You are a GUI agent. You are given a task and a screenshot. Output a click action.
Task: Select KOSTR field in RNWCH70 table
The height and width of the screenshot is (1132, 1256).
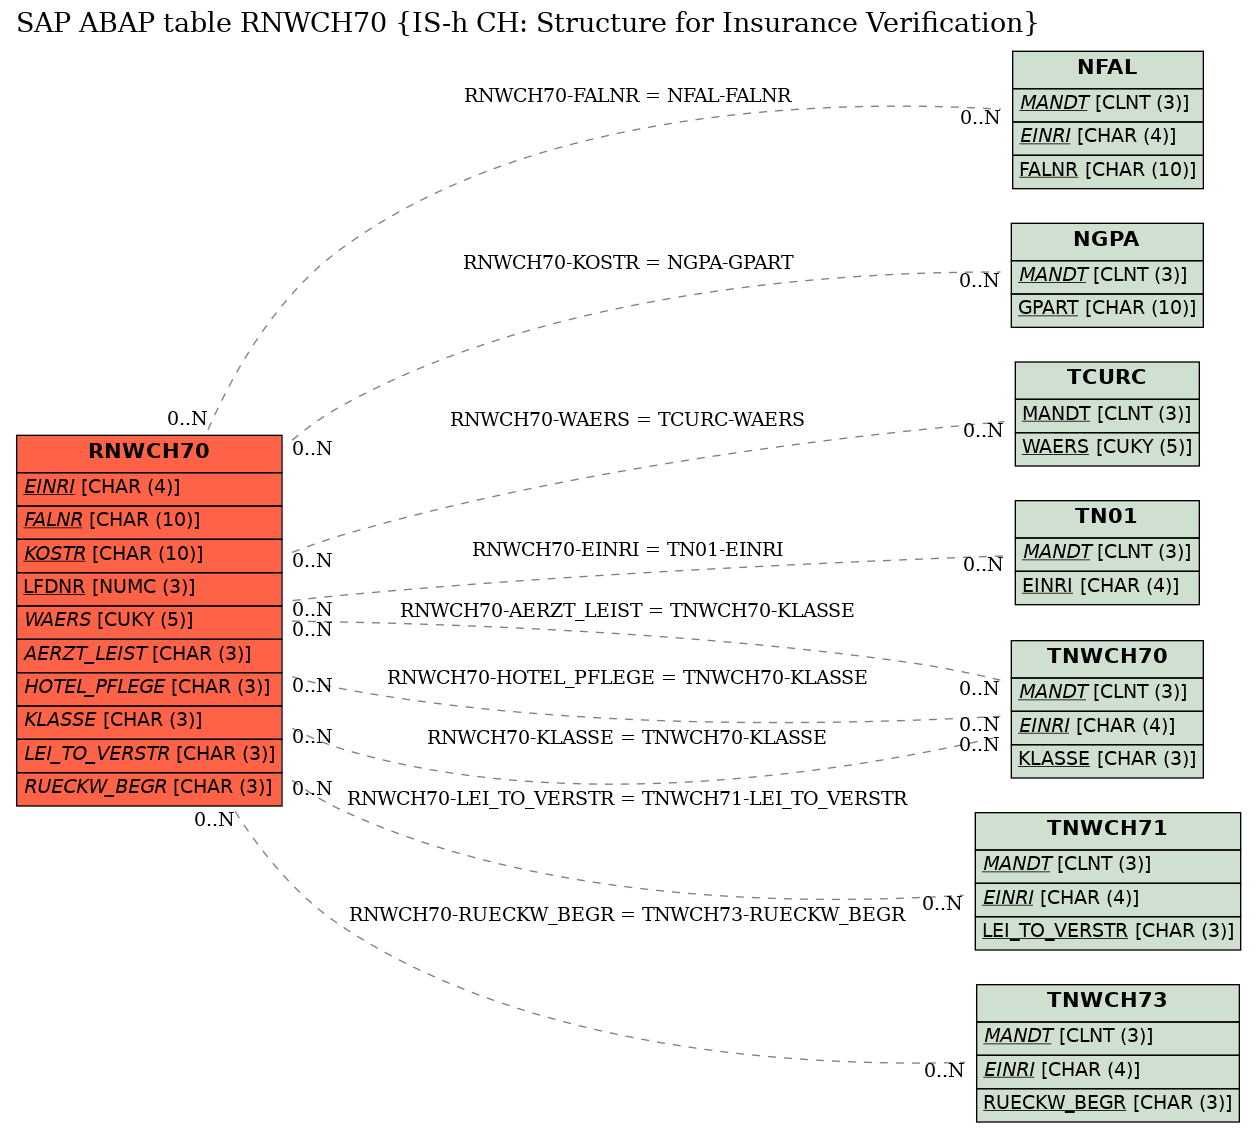click(x=149, y=554)
